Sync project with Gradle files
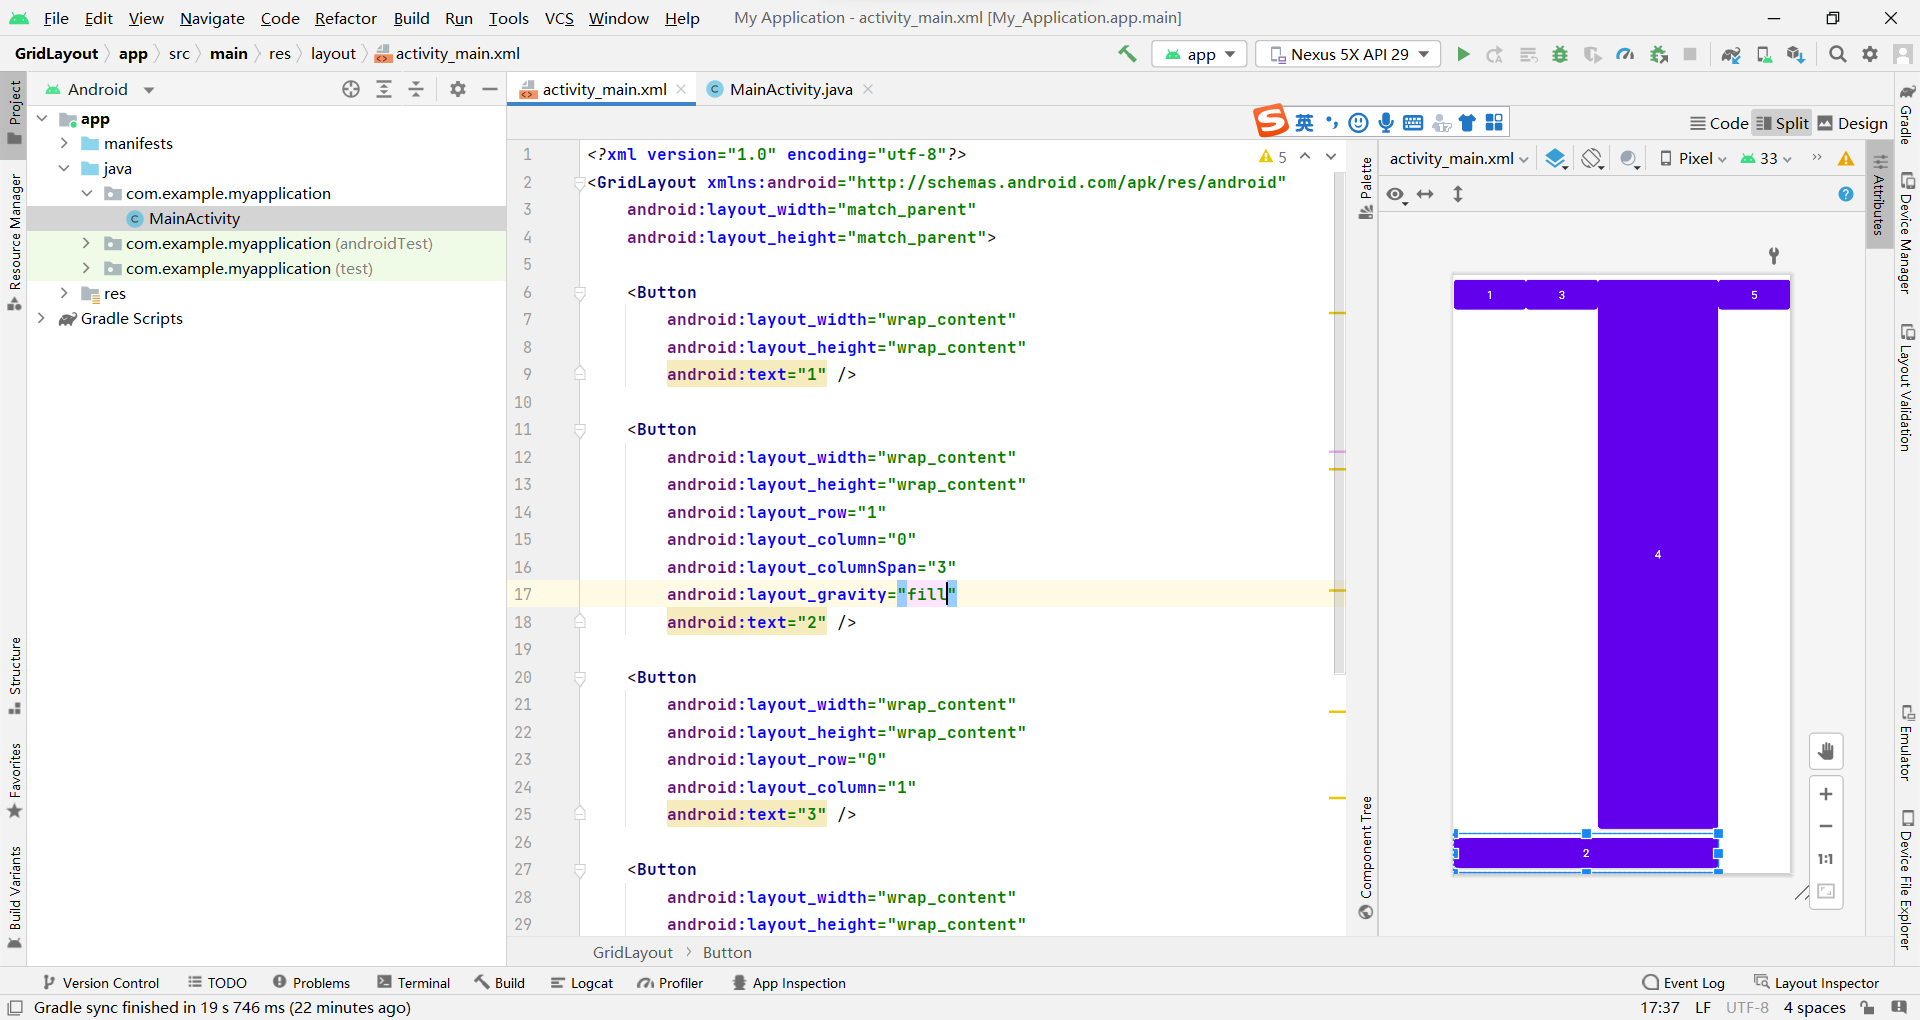Image resolution: width=1920 pixels, height=1020 pixels. 1729,54
